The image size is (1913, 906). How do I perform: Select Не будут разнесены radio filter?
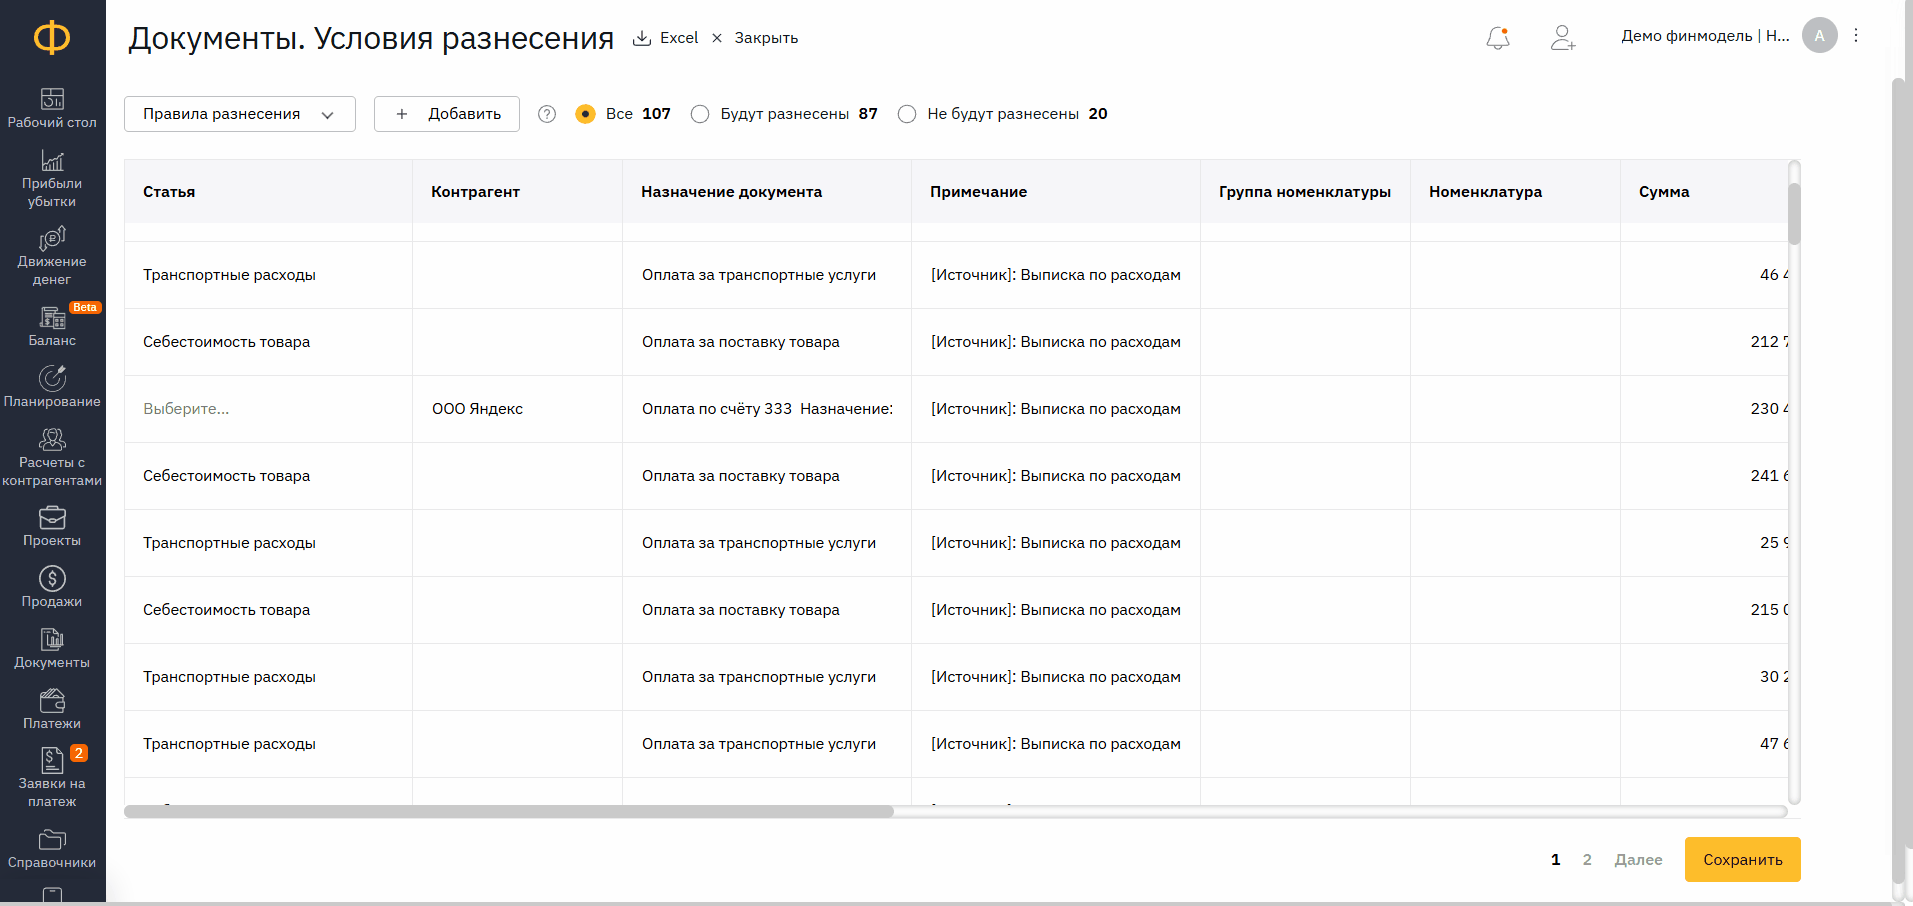pos(907,114)
